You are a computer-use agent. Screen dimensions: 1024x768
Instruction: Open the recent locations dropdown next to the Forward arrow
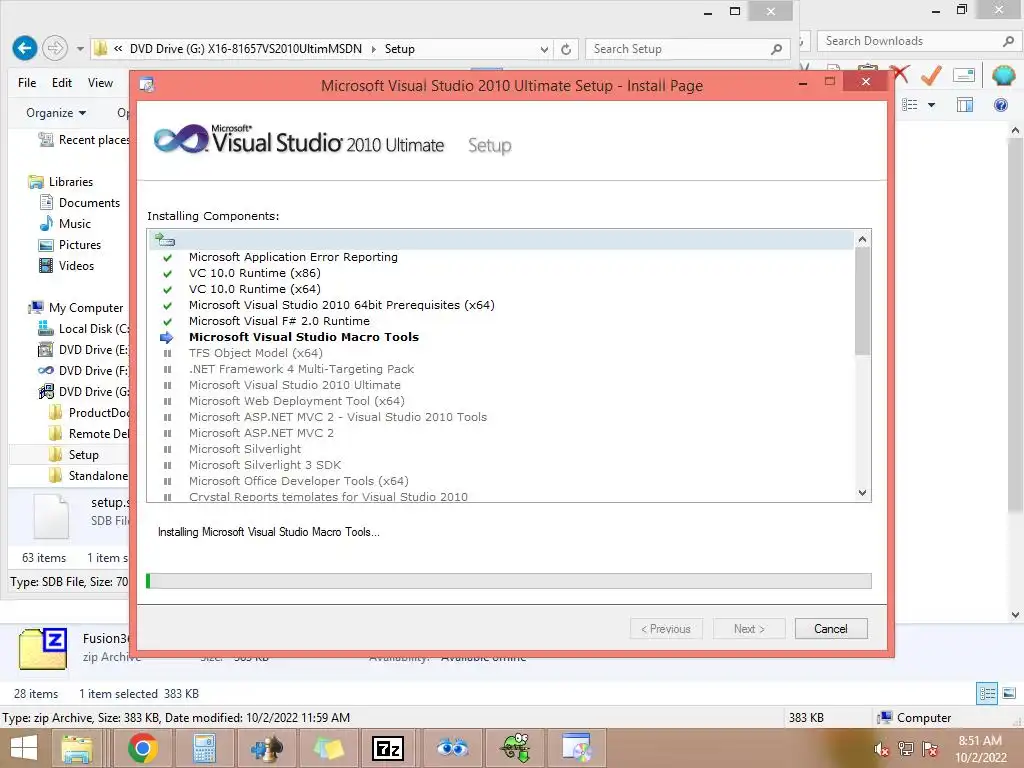(x=80, y=49)
